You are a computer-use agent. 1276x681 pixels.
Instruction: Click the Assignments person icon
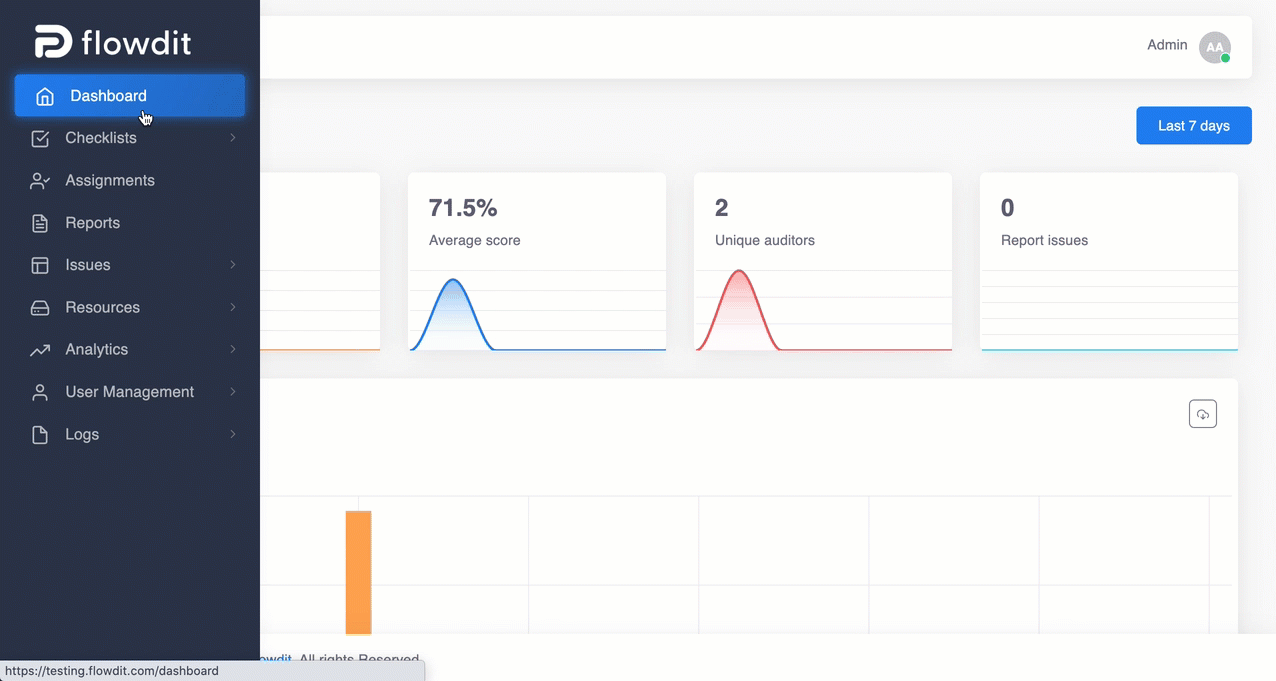tap(40, 181)
